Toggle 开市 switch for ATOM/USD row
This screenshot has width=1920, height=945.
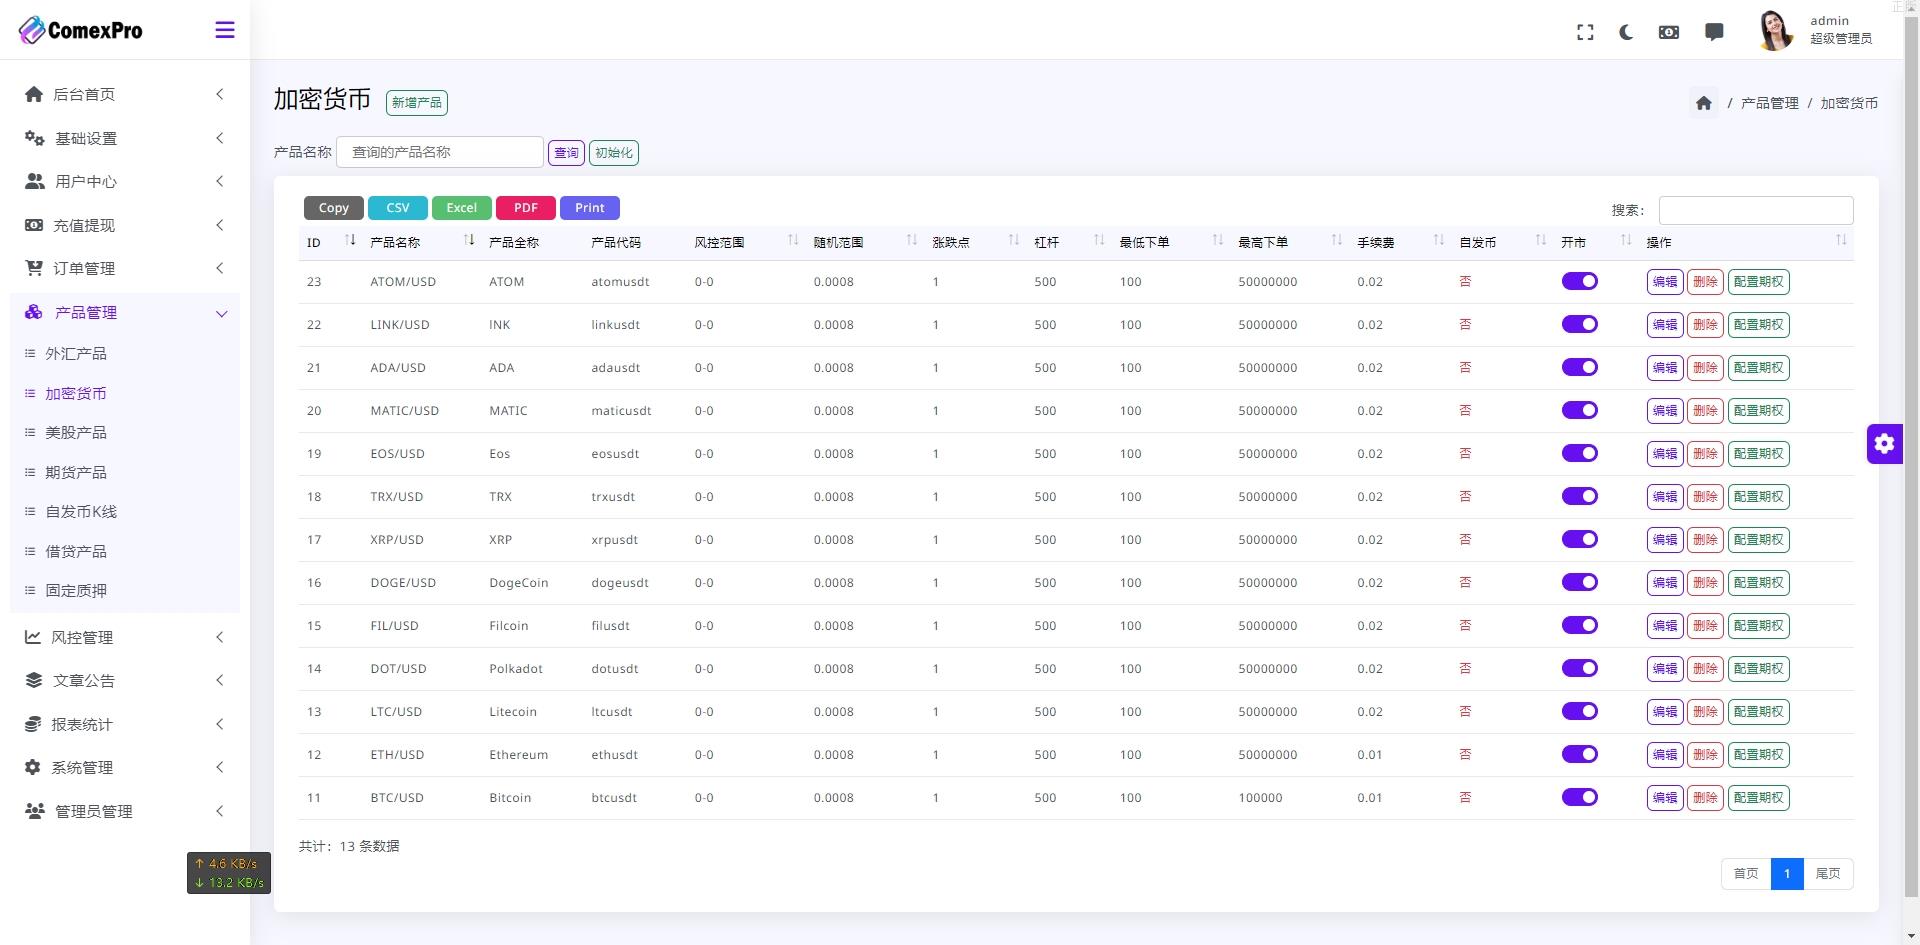click(x=1580, y=282)
